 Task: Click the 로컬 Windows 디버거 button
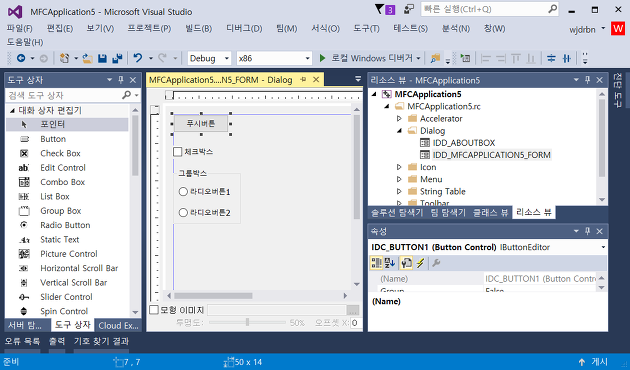(372, 58)
